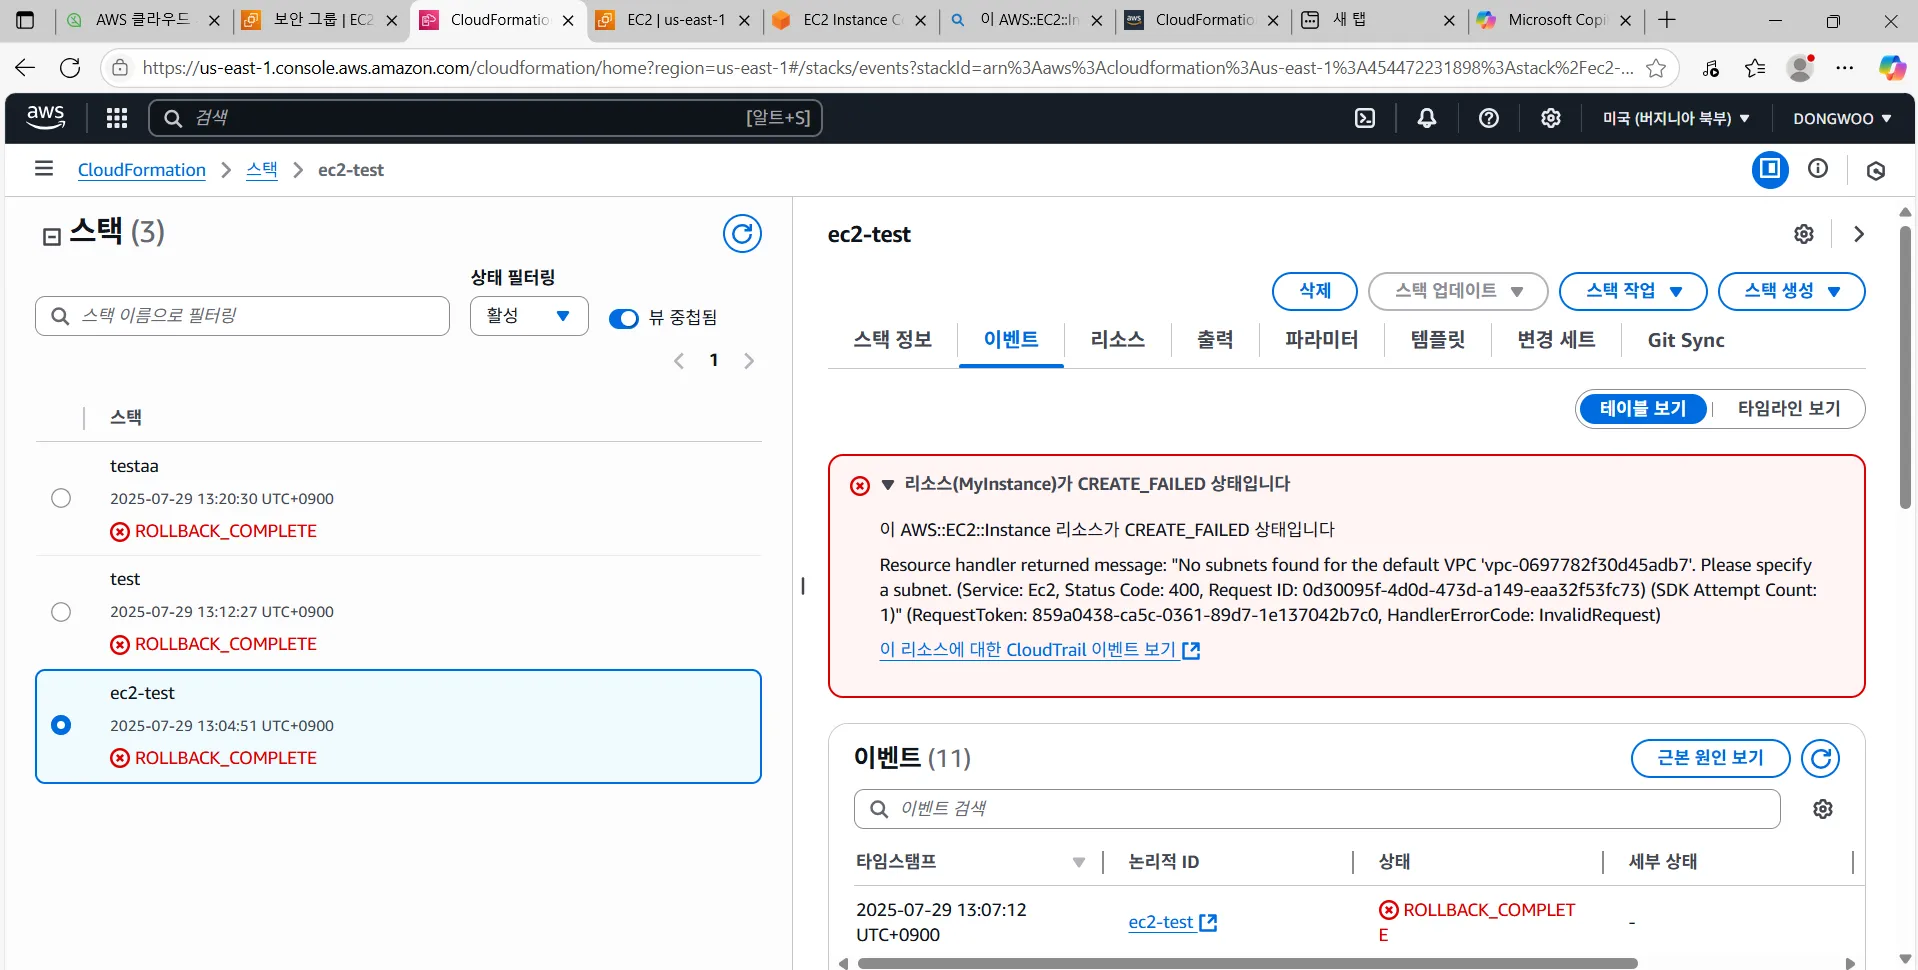Toggle the split panel view icon

click(x=1770, y=169)
